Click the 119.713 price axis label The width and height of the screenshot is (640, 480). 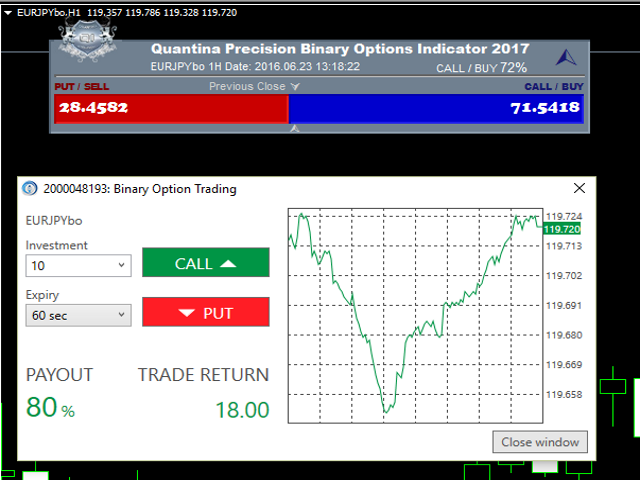[564, 246]
